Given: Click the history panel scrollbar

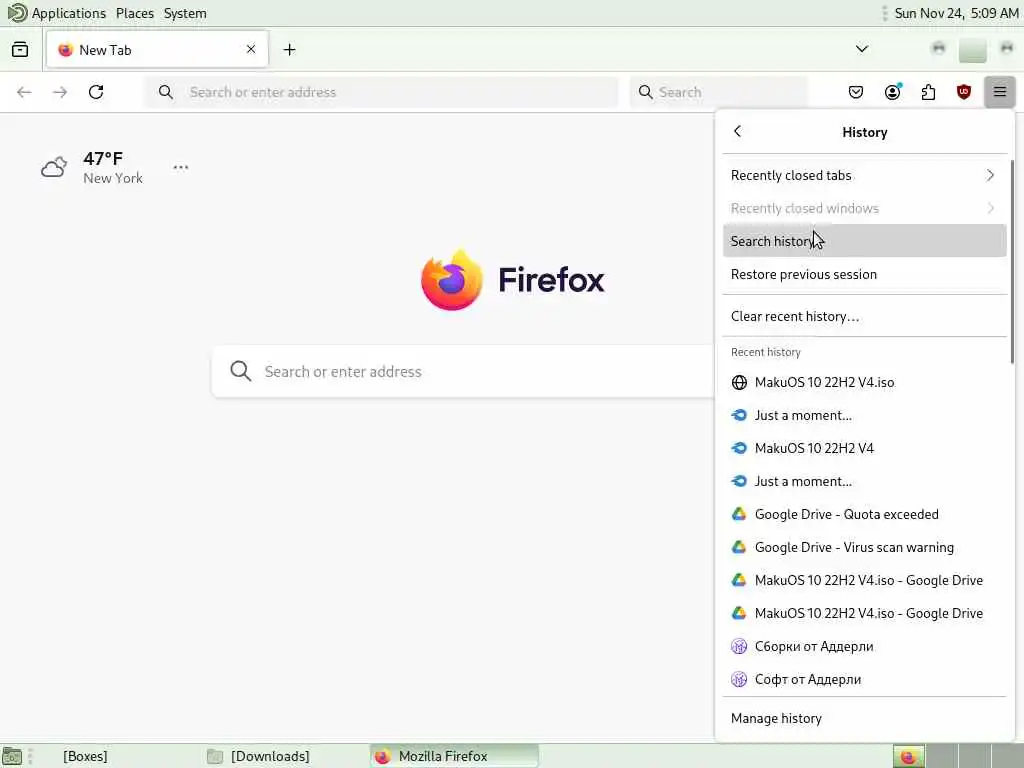Looking at the screenshot, I should [1012, 261].
